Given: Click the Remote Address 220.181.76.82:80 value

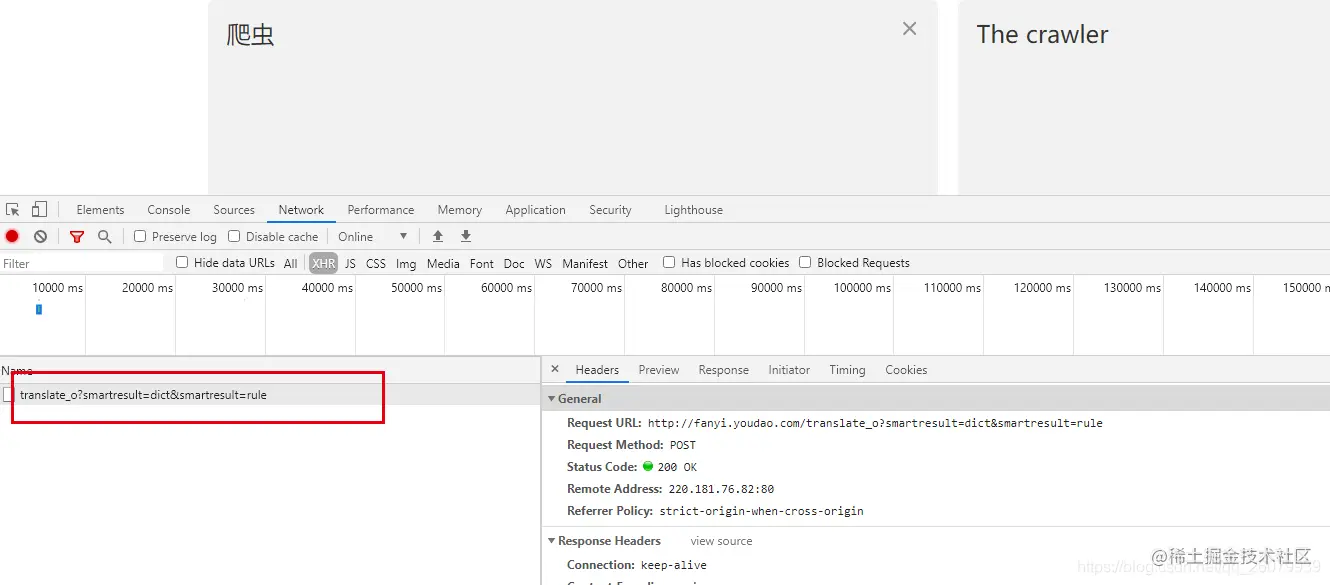Looking at the screenshot, I should (721, 489).
